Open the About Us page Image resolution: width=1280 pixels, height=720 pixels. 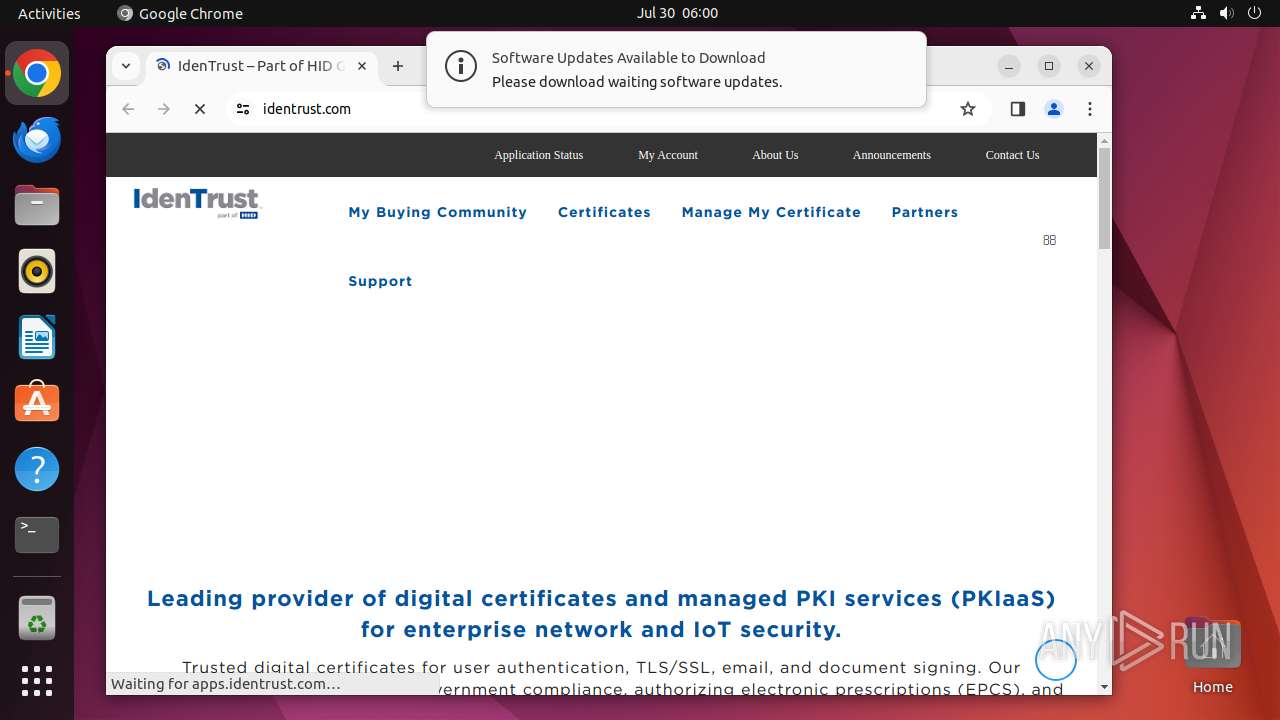point(775,155)
